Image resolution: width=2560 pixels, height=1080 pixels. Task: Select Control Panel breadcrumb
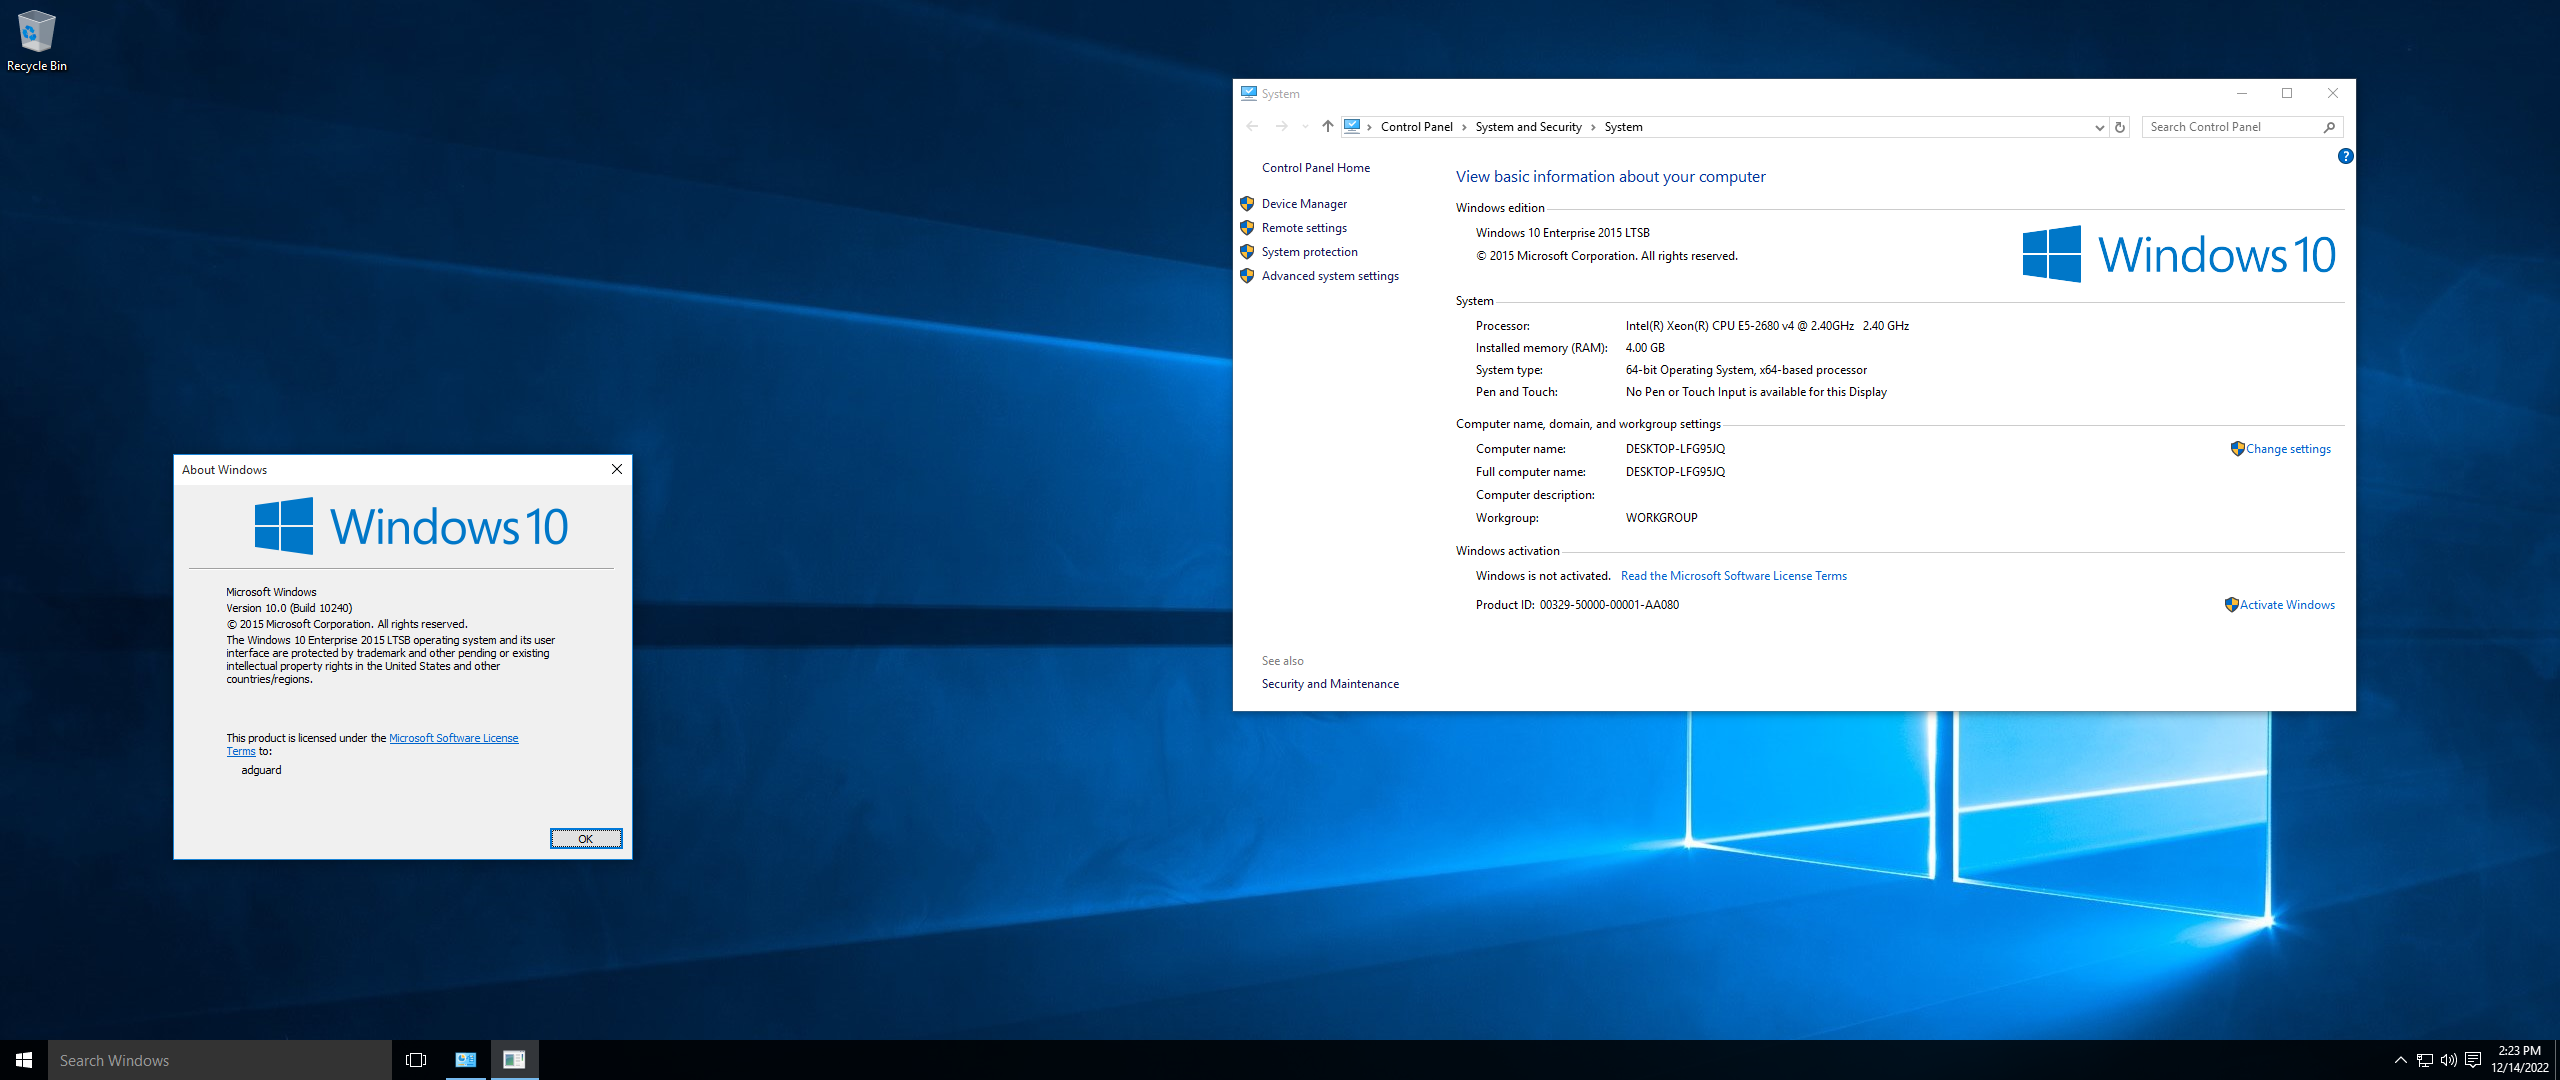coord(1416,127)
